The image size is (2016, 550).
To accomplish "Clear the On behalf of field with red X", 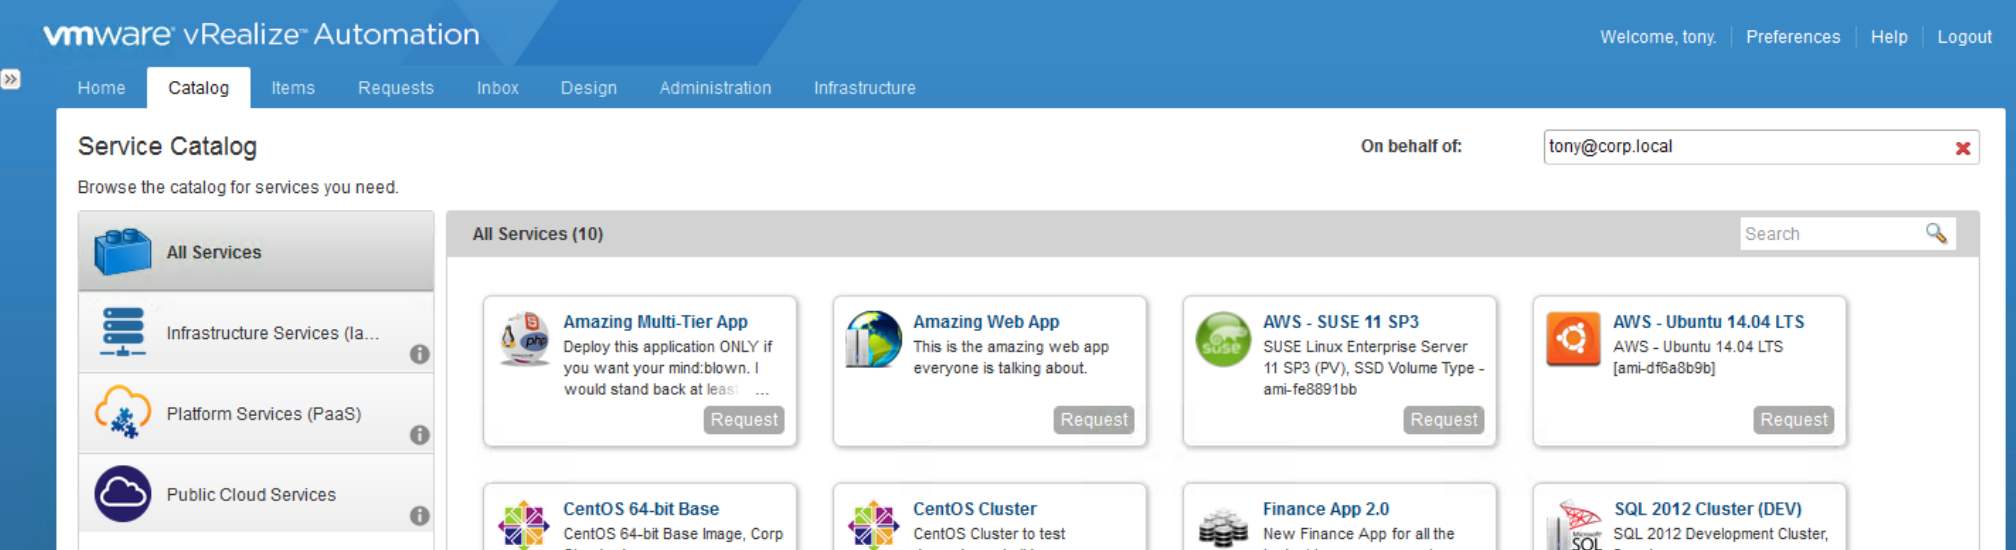I will (x=1963, y=148).
